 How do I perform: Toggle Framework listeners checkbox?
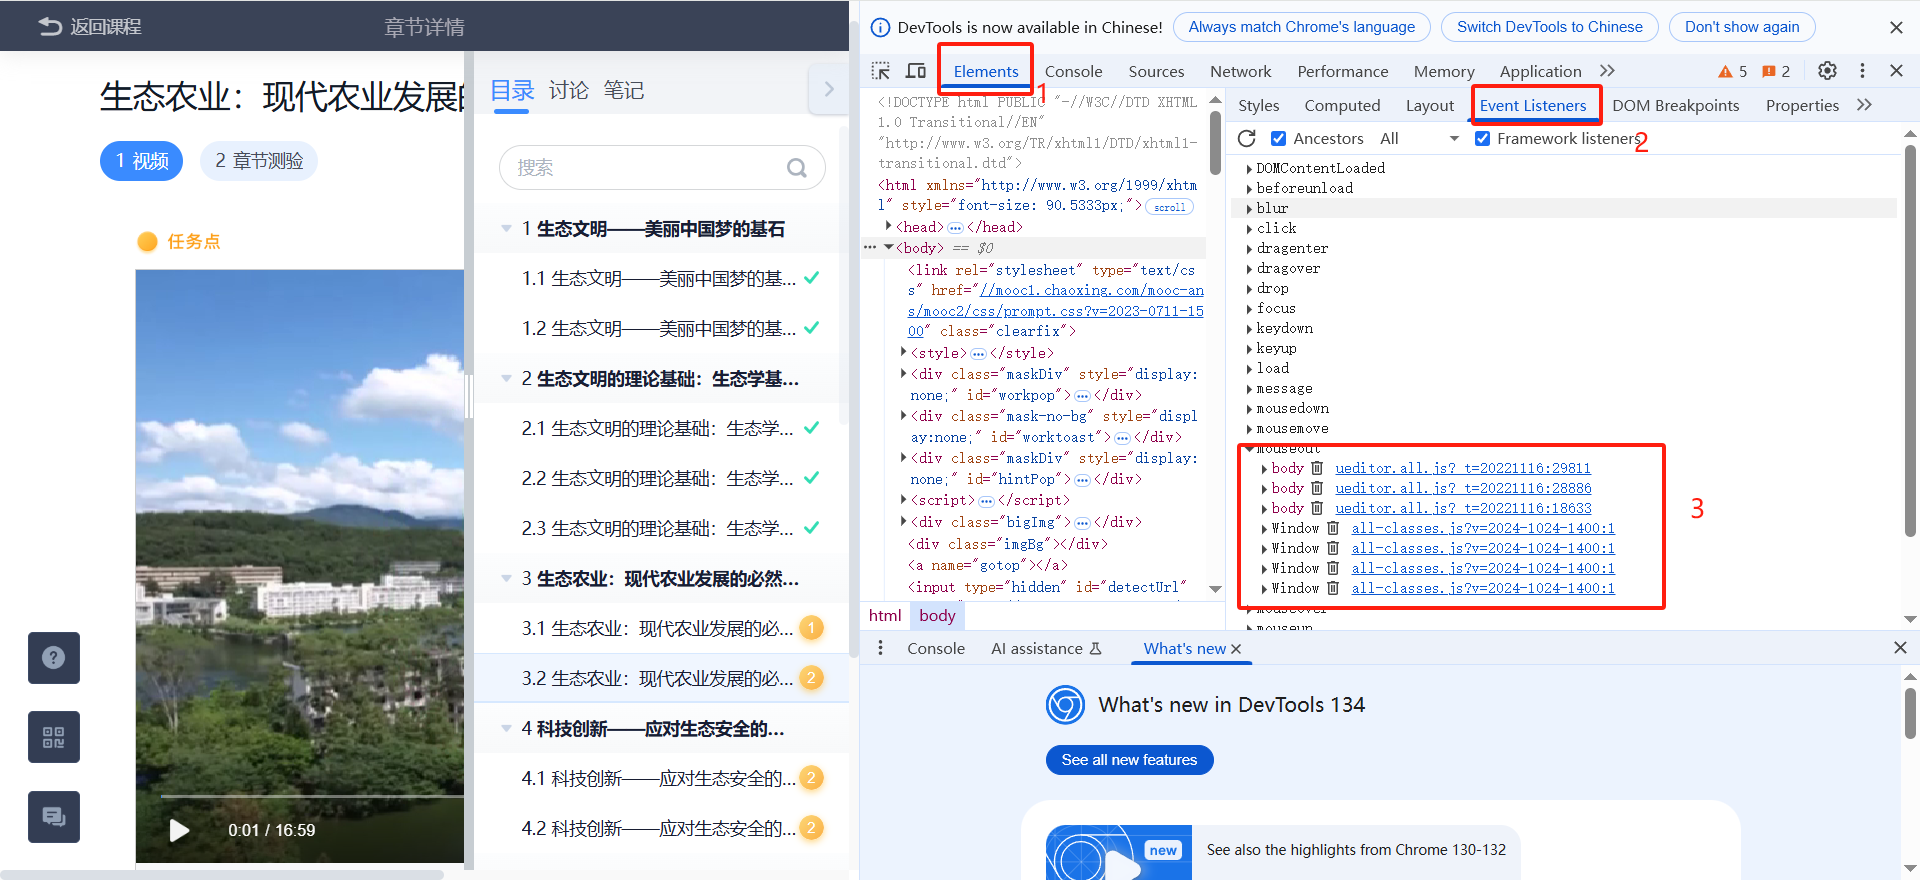(1482, 138)
